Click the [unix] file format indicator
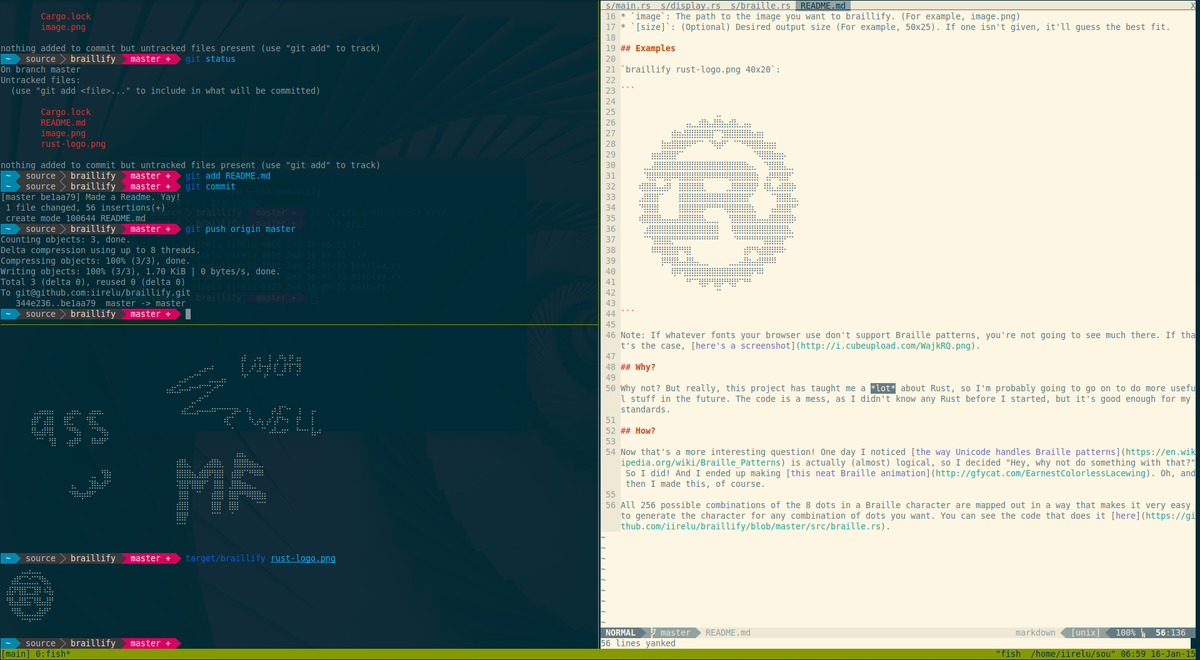This screenshot has width=1200, height=660. pyautogui.click(x=1085, y=633)
